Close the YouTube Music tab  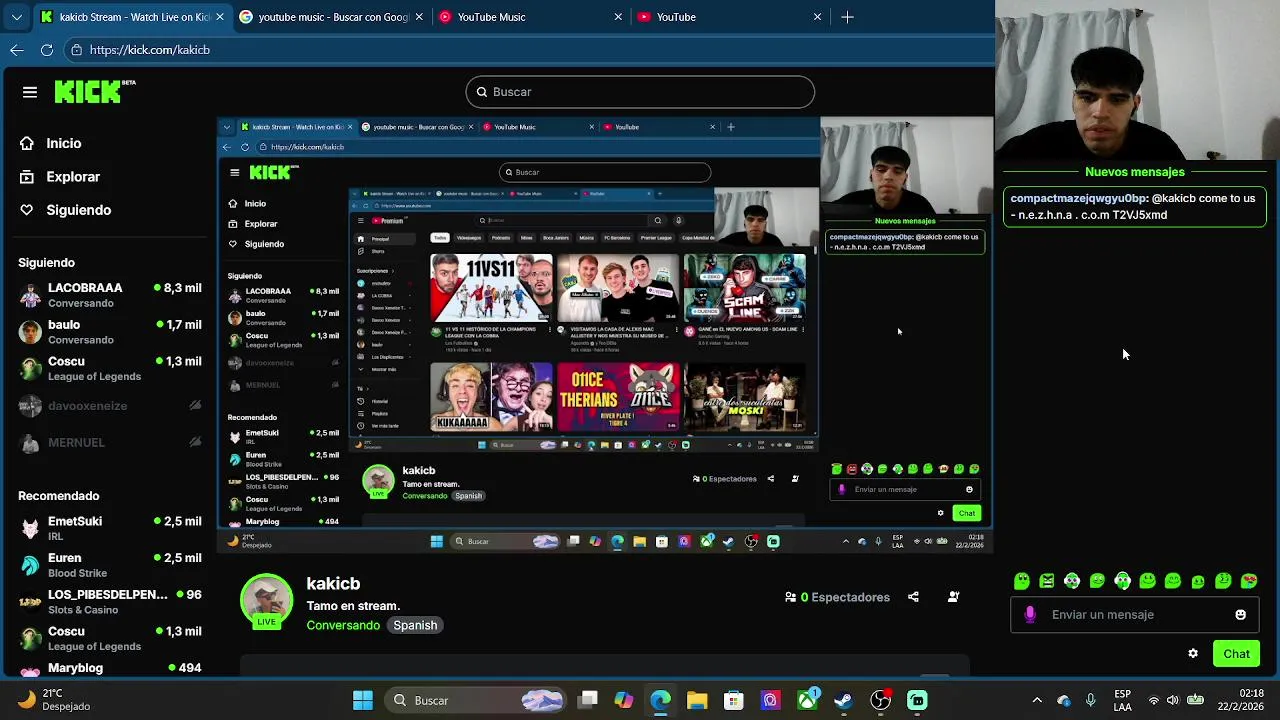pyautogui.click(x=618, y=17)
